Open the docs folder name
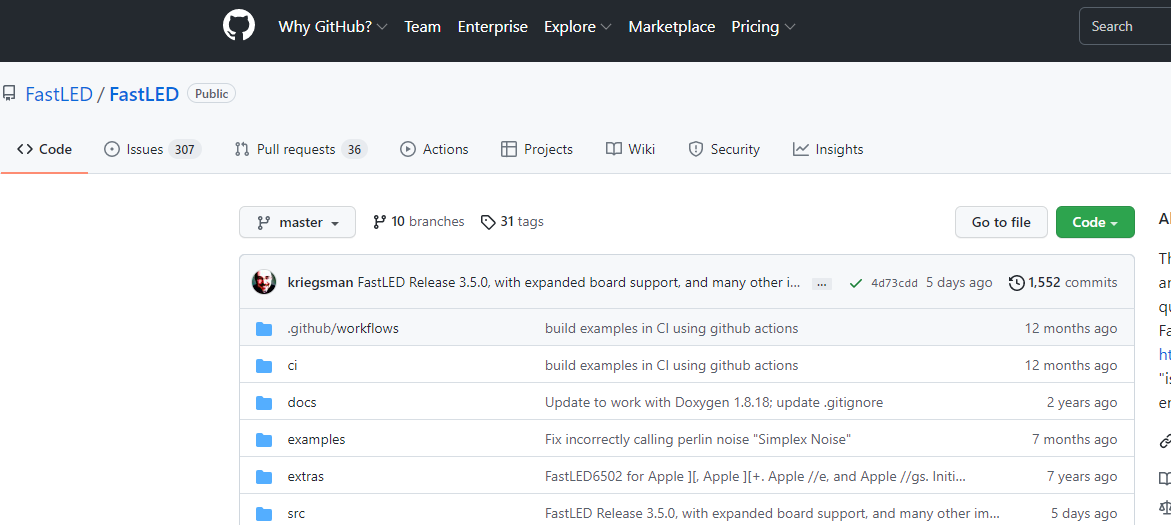This screenshot has width=1171, height=525. click(302, 403)
